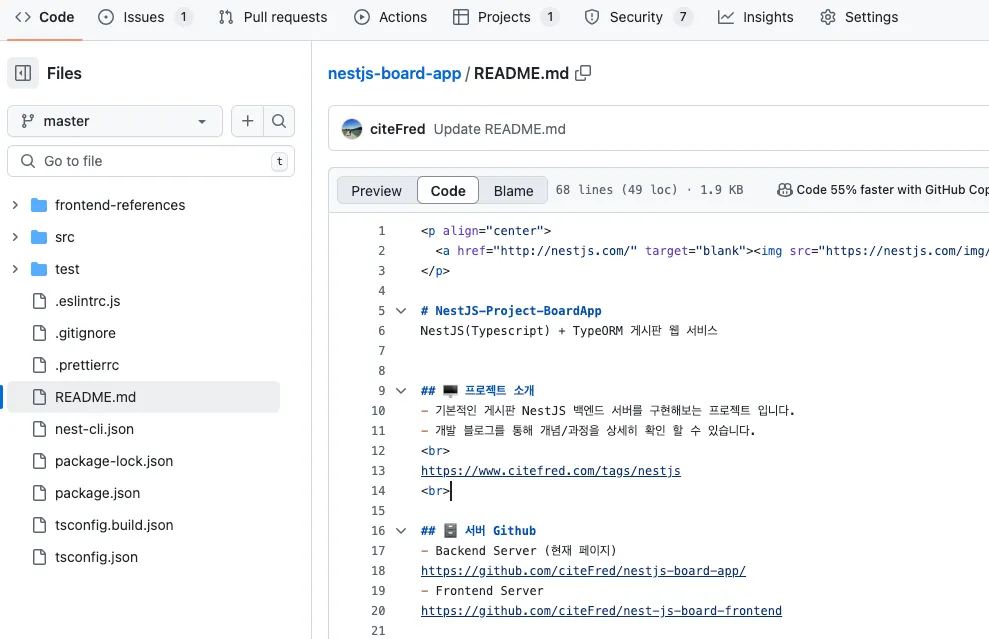Click the Pull requests icon

226,17
